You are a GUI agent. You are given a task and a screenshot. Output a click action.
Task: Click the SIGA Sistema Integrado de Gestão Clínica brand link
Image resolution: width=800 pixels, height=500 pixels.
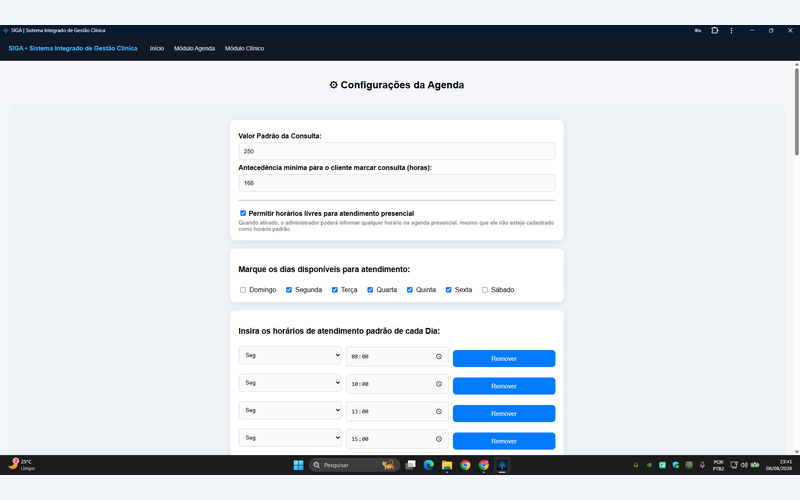[73, 48]
